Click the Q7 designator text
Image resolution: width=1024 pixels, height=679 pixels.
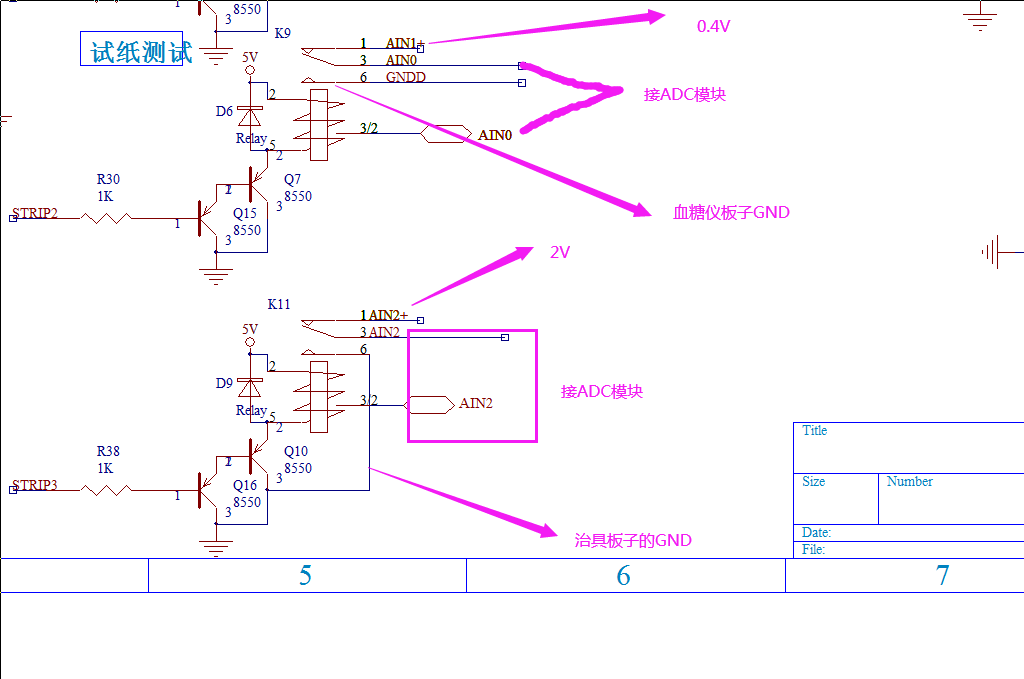click(x=293, y=179)
